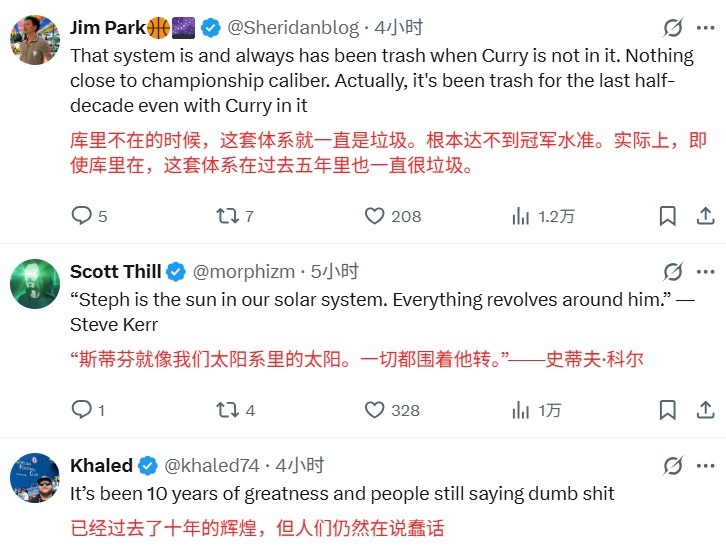Retweet Scott Thill's Steve Kerr quote
The height and width of the screenshot is (550, 726).
tap(227, 410)
